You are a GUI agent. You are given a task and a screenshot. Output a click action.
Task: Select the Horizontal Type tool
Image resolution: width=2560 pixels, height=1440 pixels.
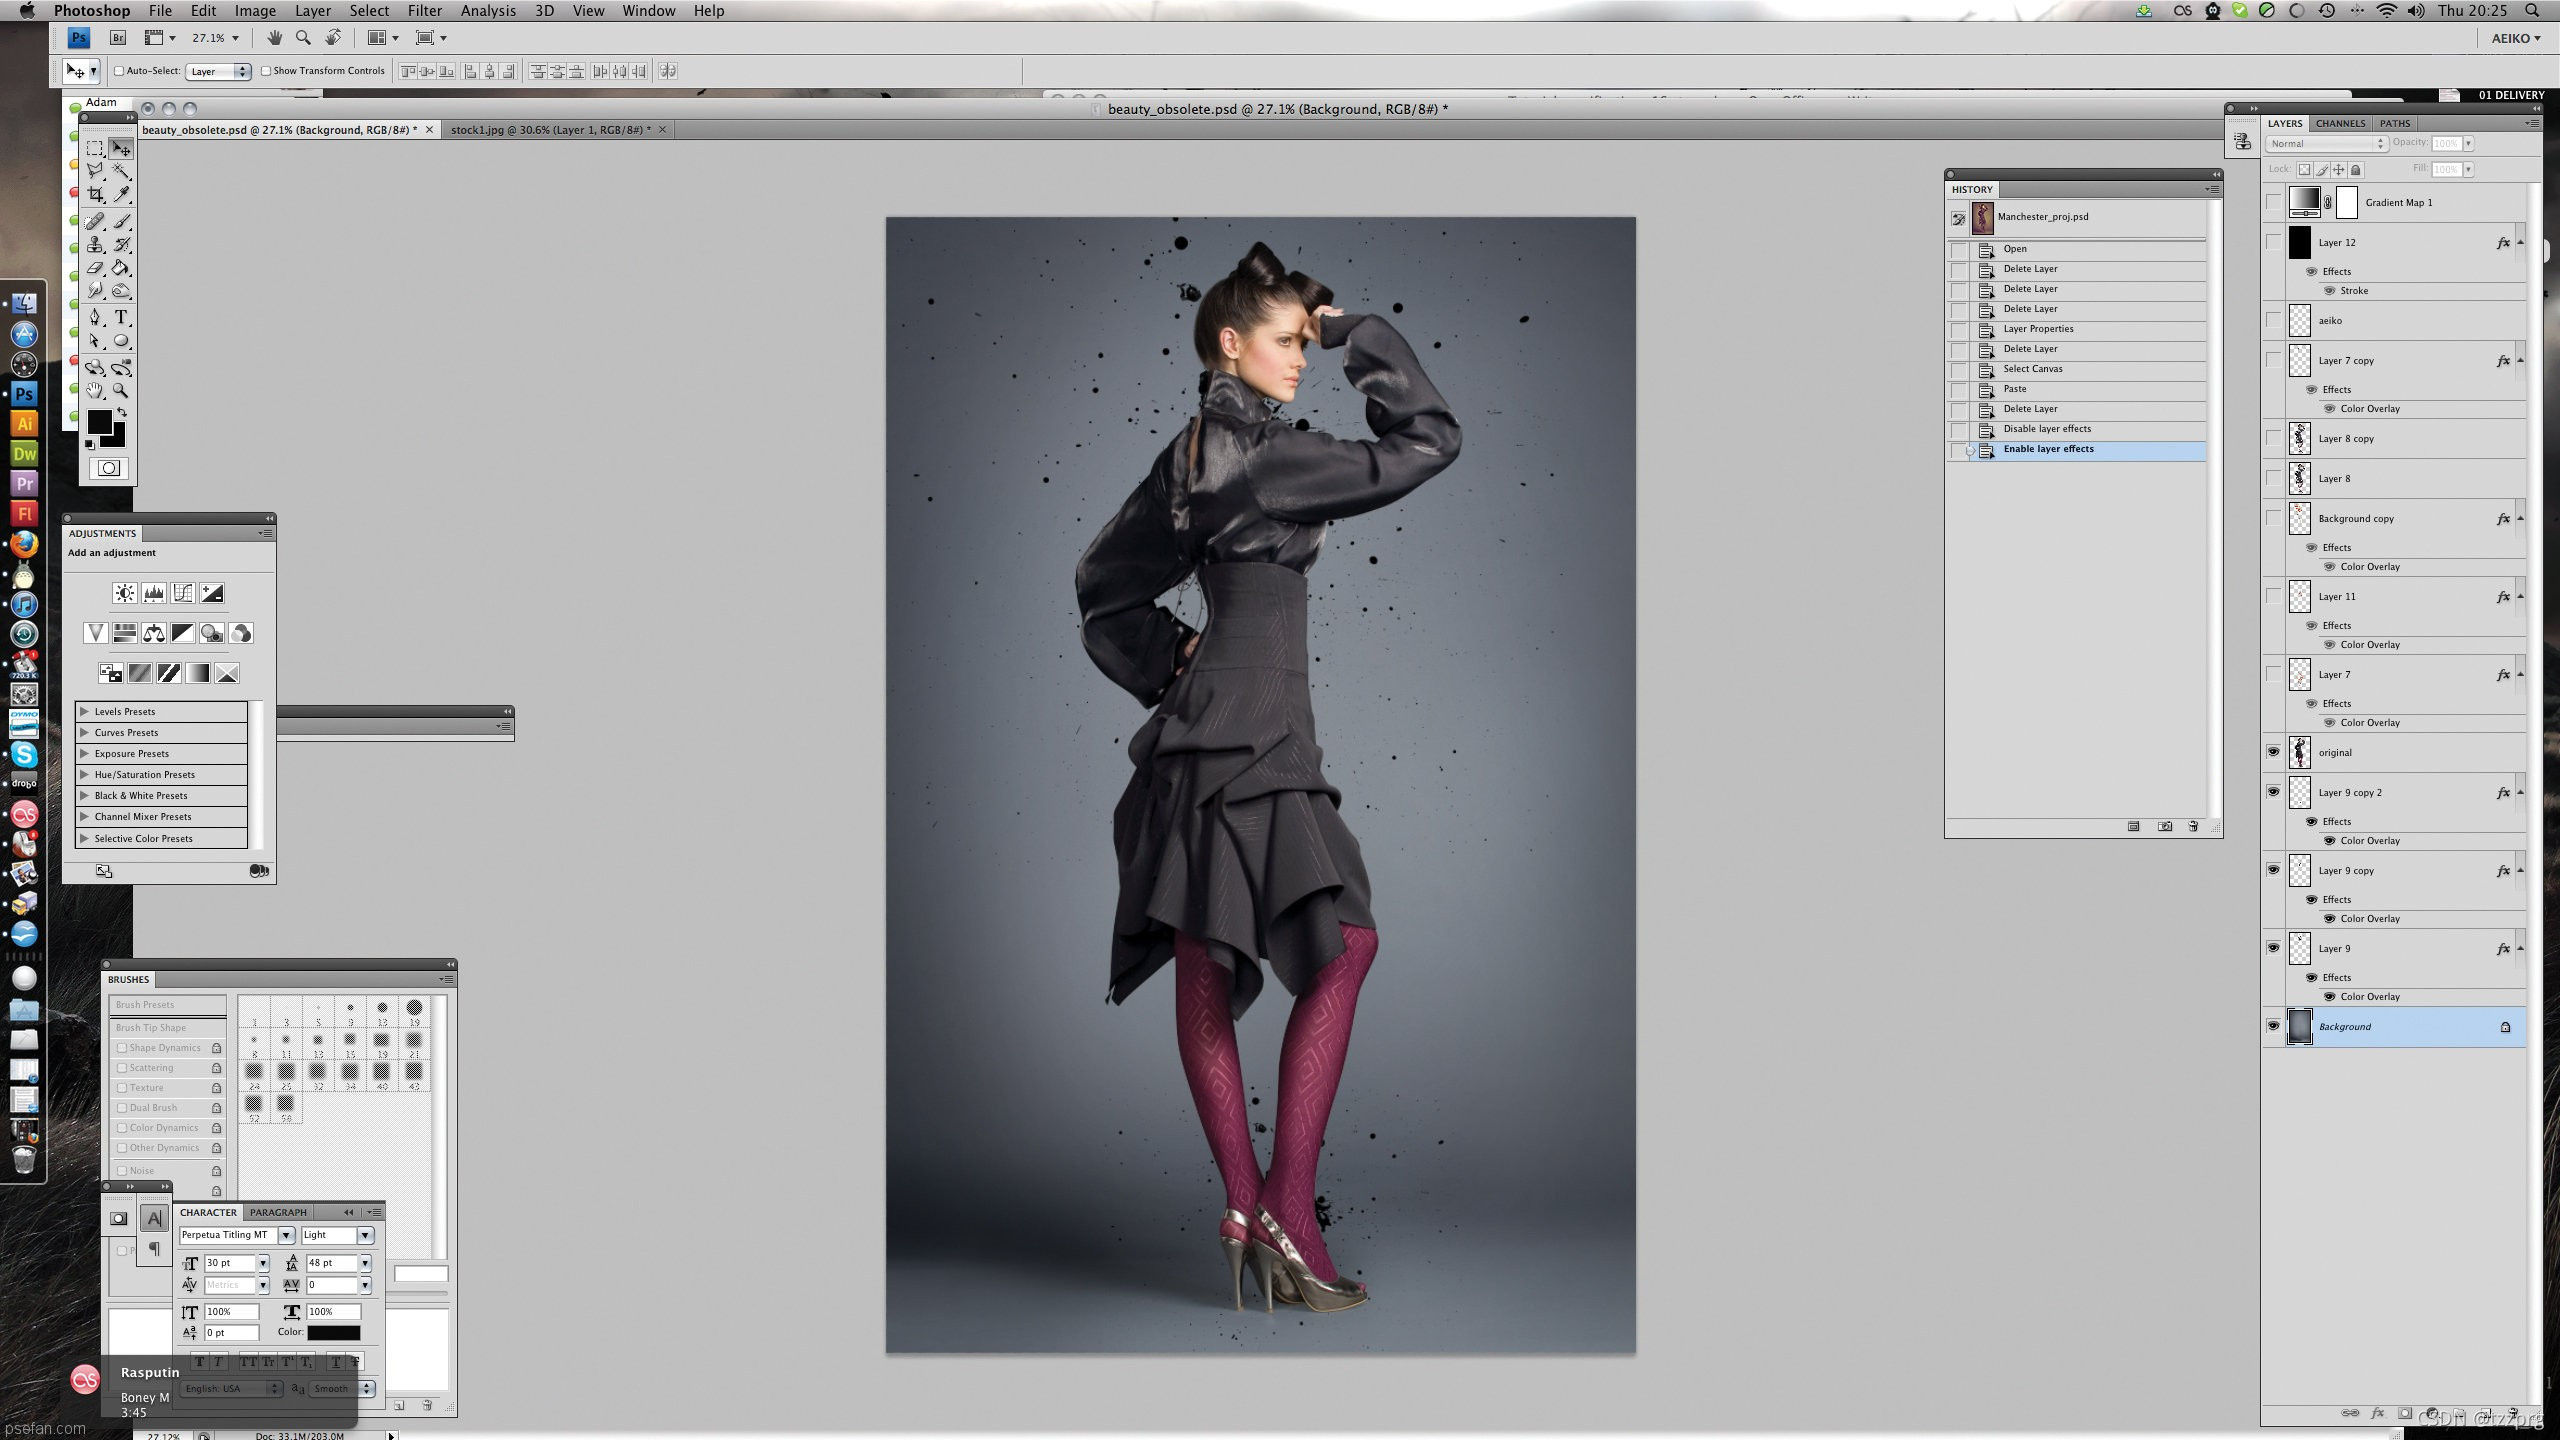click(122, 317)
